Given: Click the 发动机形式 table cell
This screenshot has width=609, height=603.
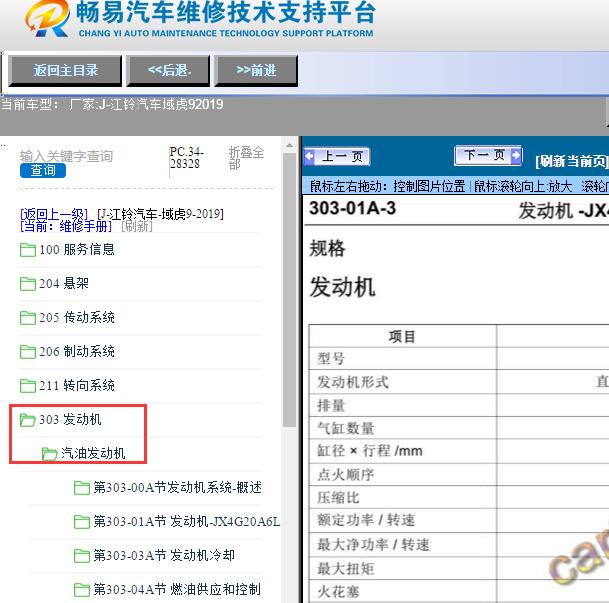Looking at the screenshot, I should [353, 382].
